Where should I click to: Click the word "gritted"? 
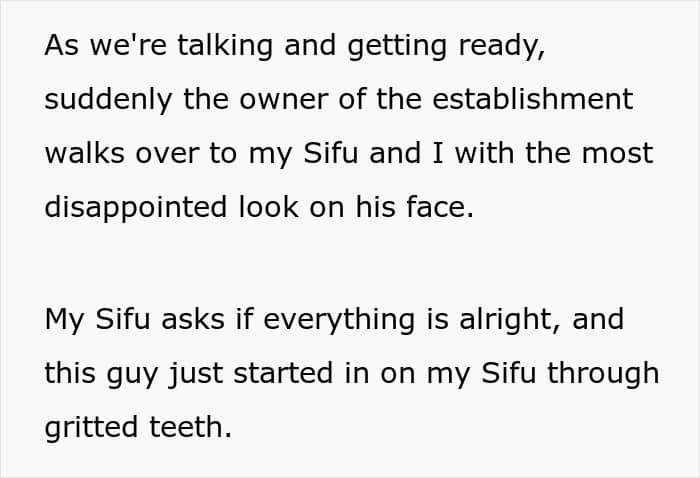(x=91, y=428)
